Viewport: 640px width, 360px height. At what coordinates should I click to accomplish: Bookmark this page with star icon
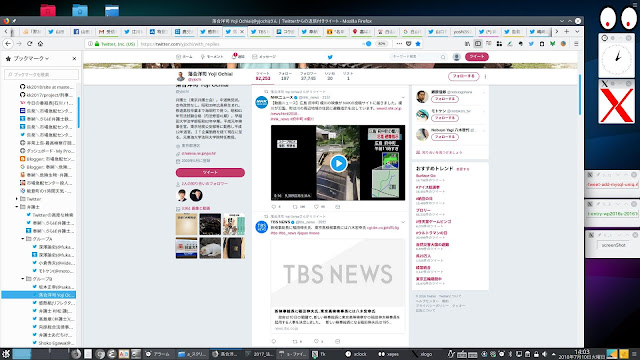(418, 44)
